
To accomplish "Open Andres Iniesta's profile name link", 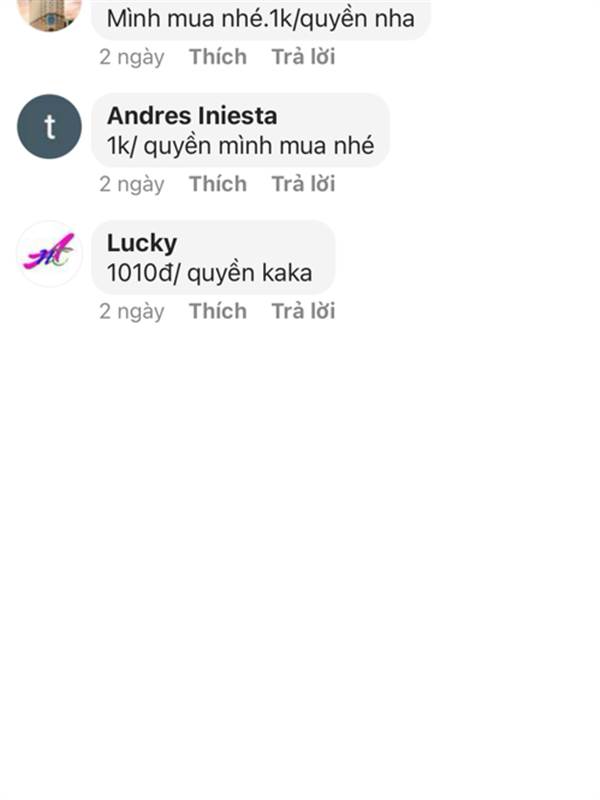I will 192,115.
